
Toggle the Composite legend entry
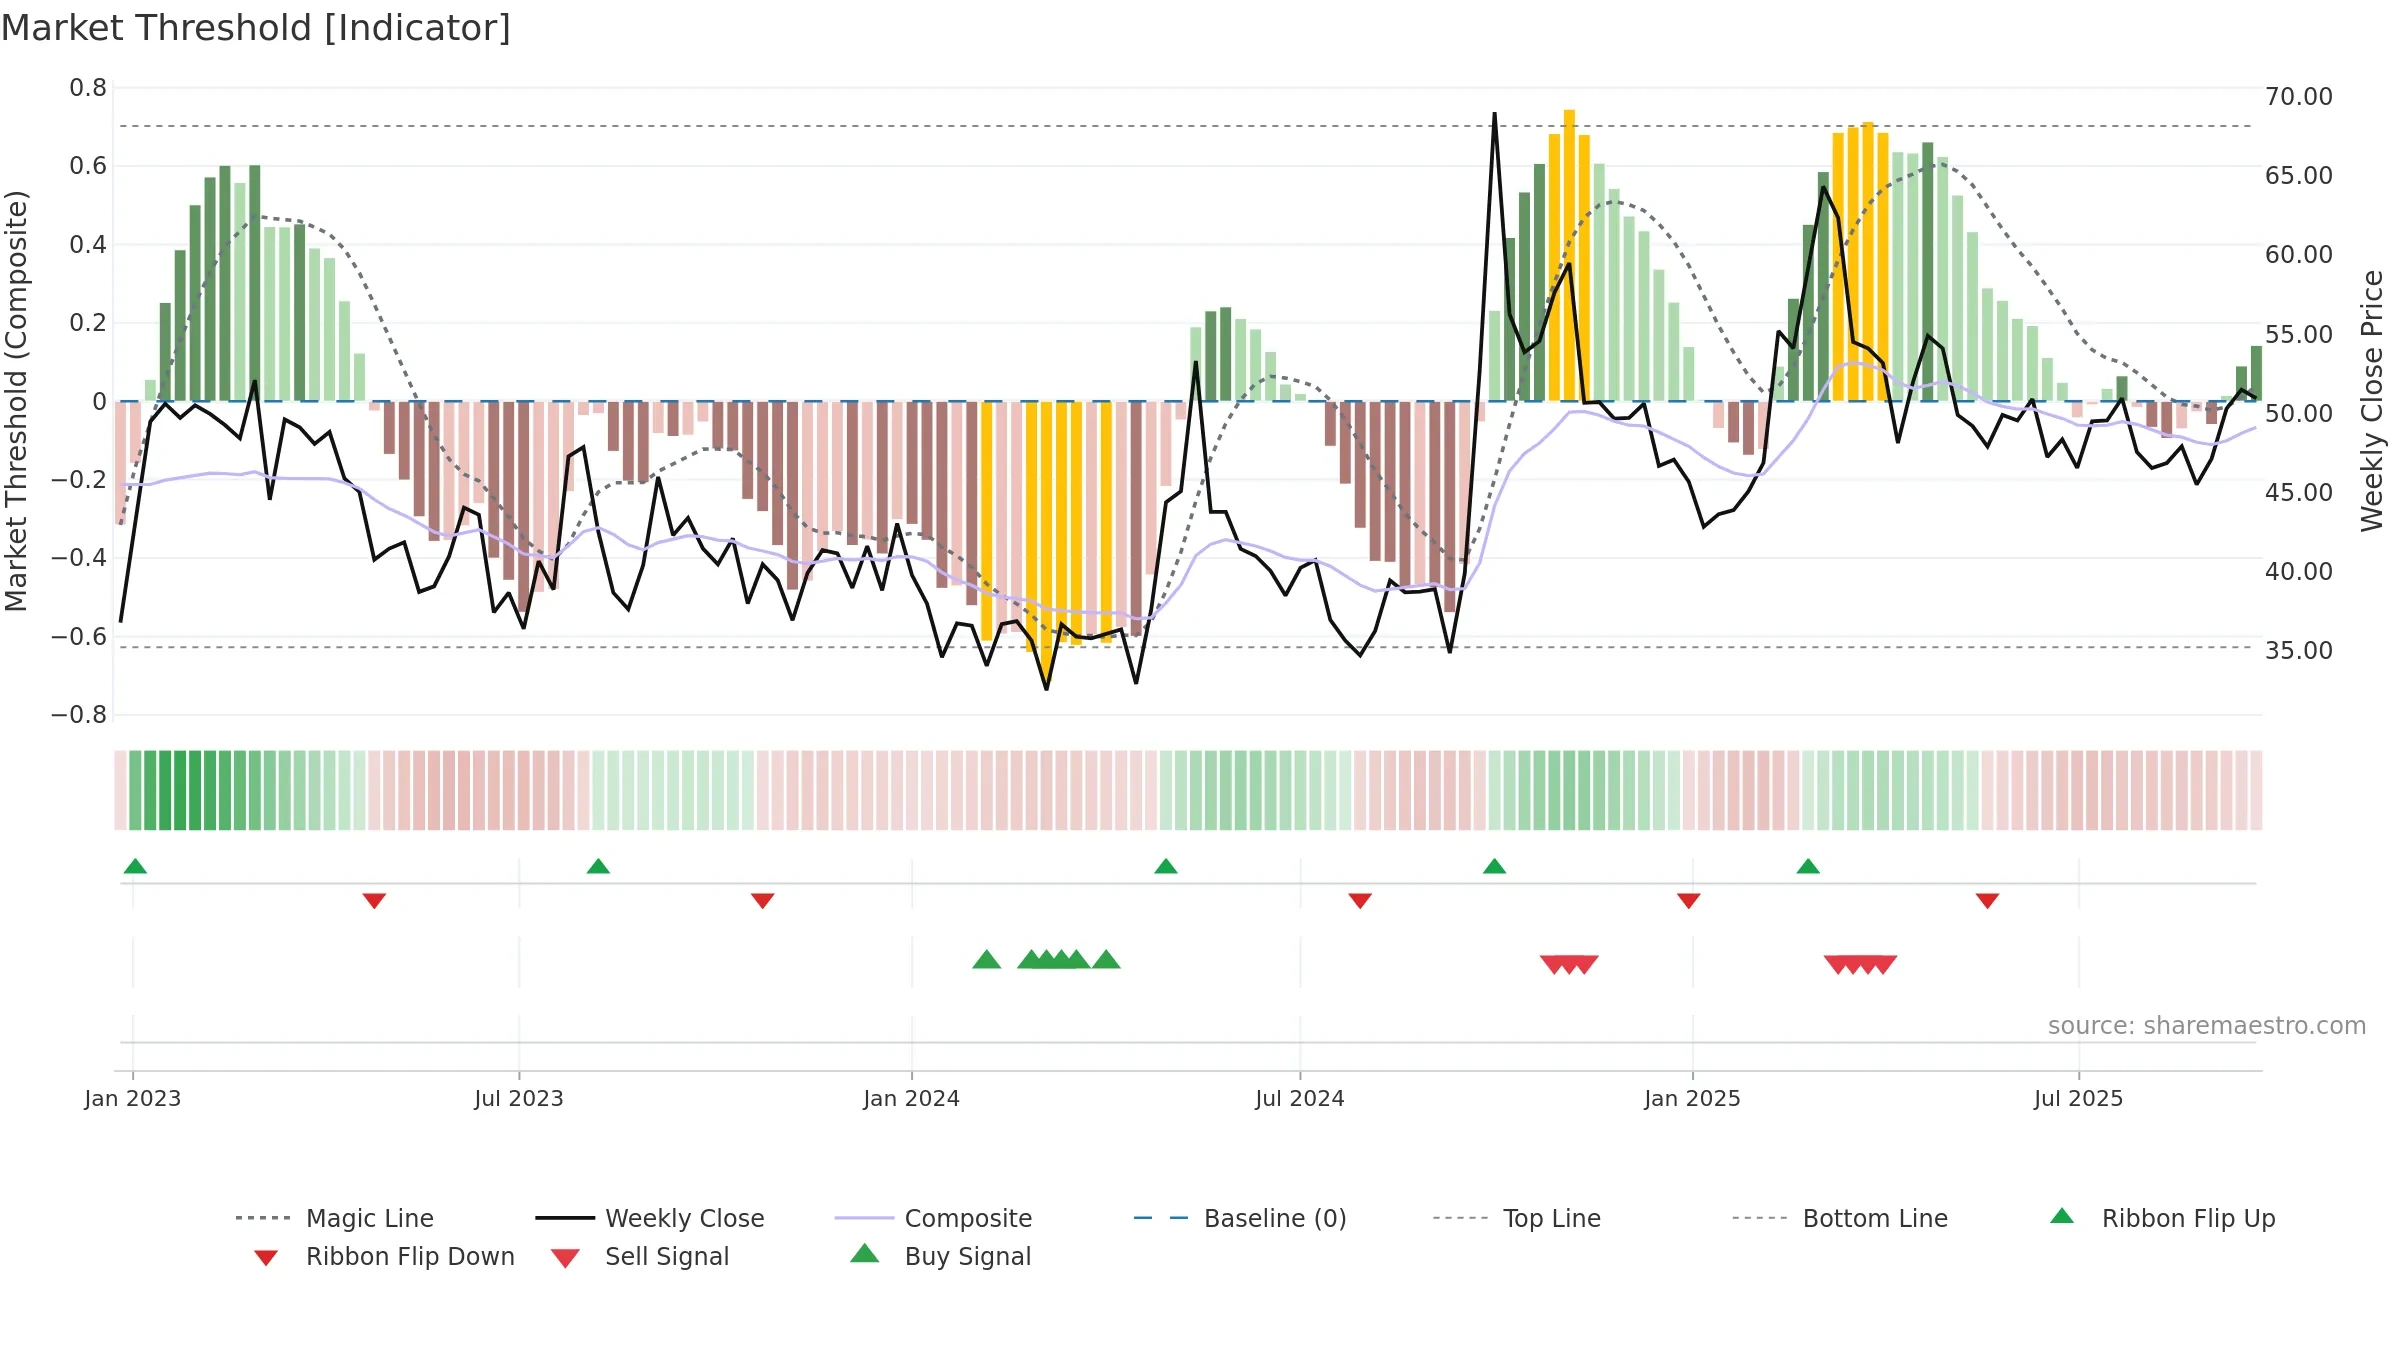(933, 1218)
